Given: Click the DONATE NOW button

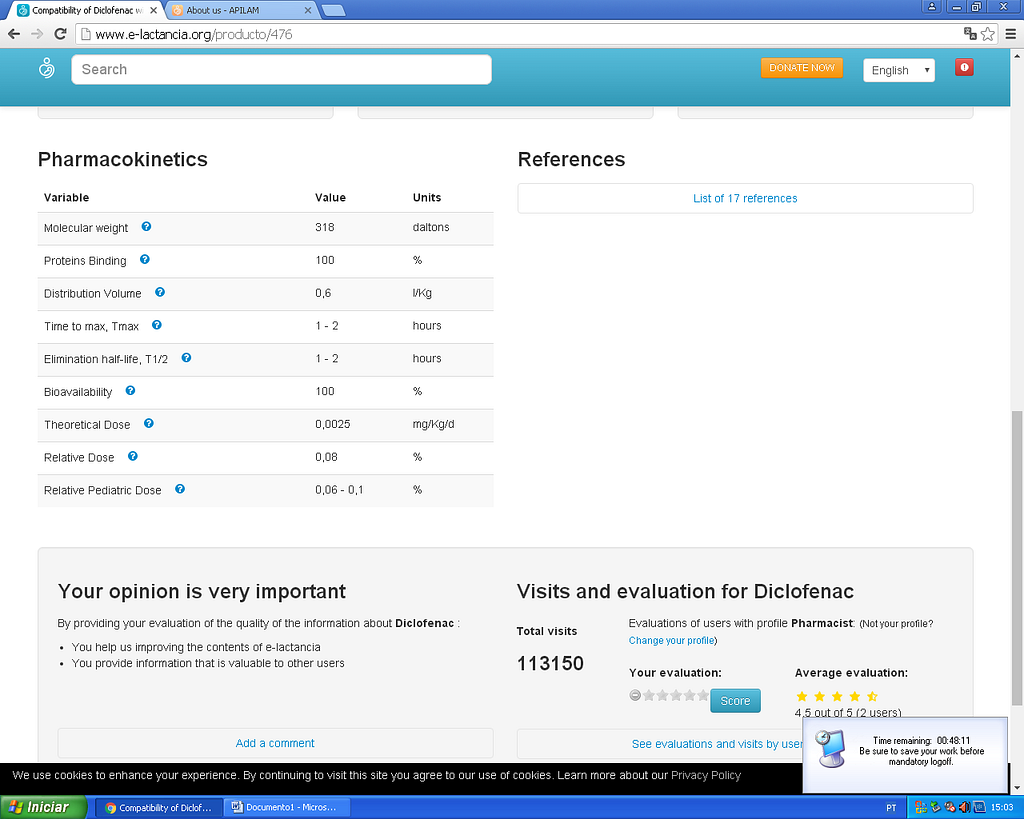Looking at the screenshot, I should [802, 68].
